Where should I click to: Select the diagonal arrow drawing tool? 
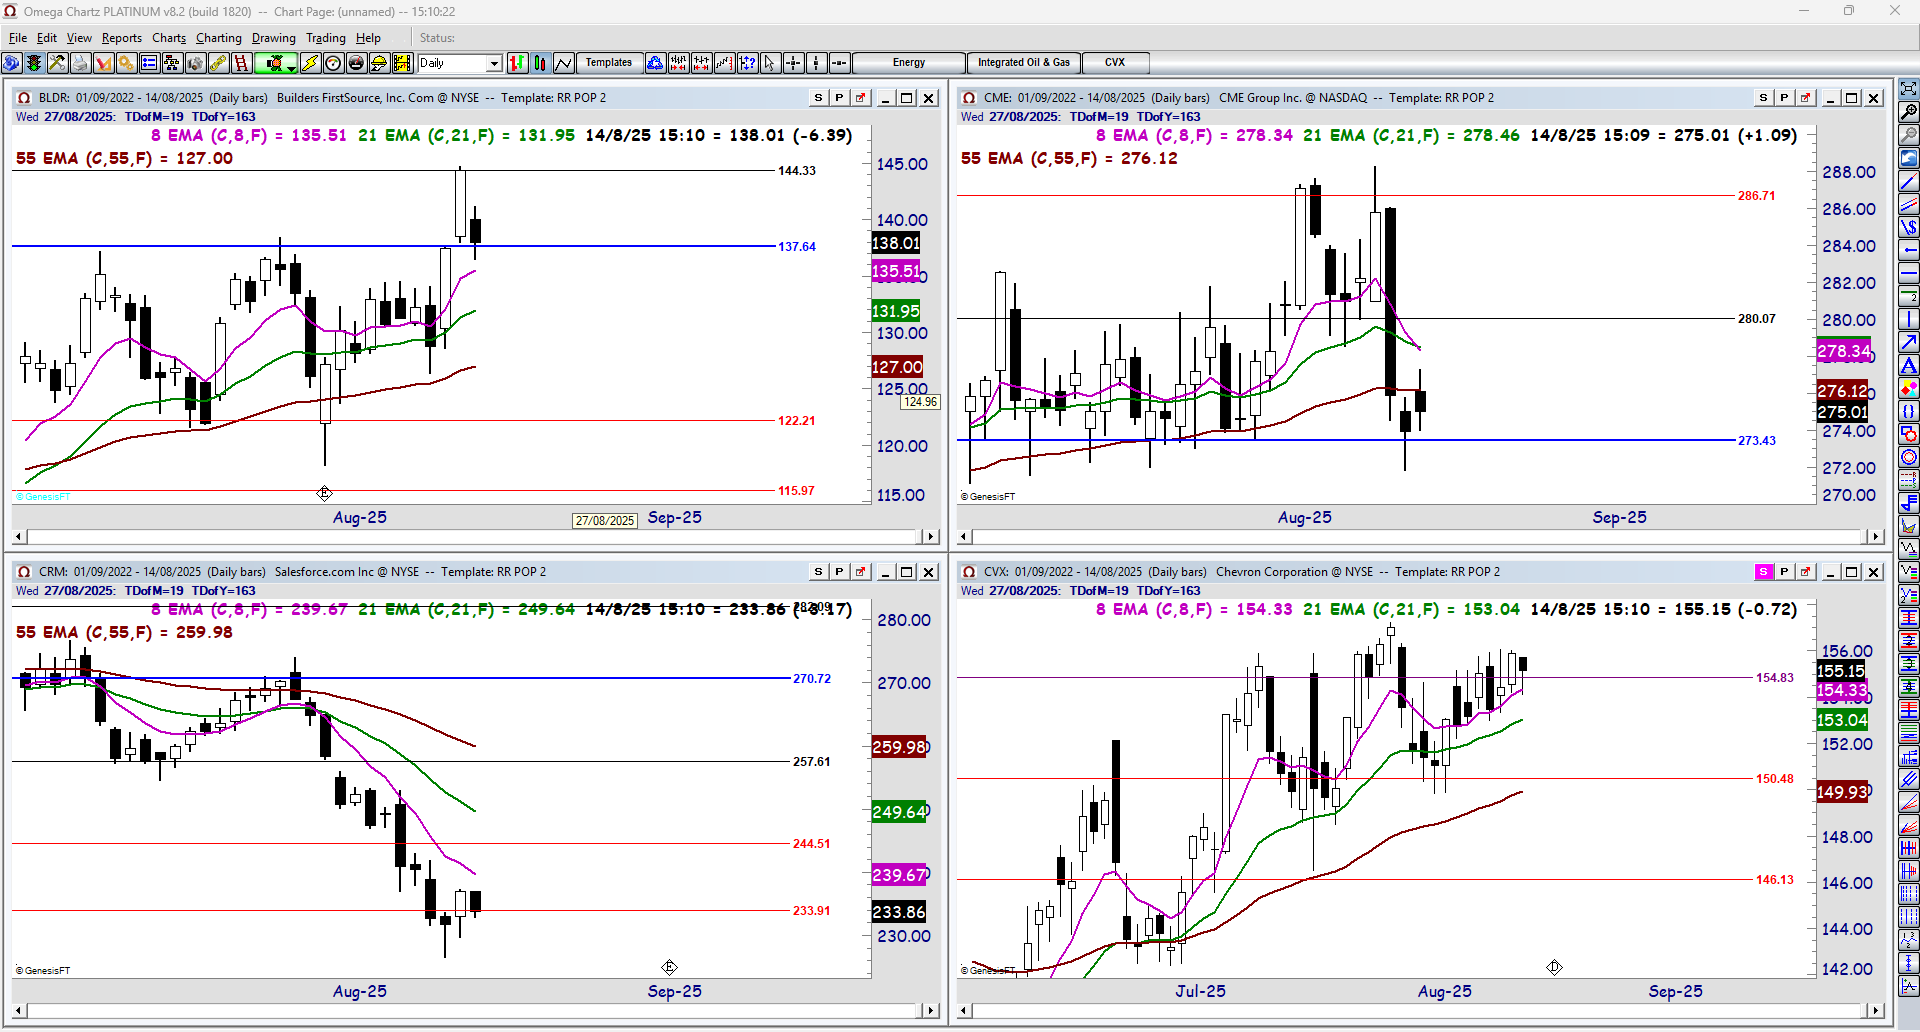pyautogui.click(x=1909, y=342)
